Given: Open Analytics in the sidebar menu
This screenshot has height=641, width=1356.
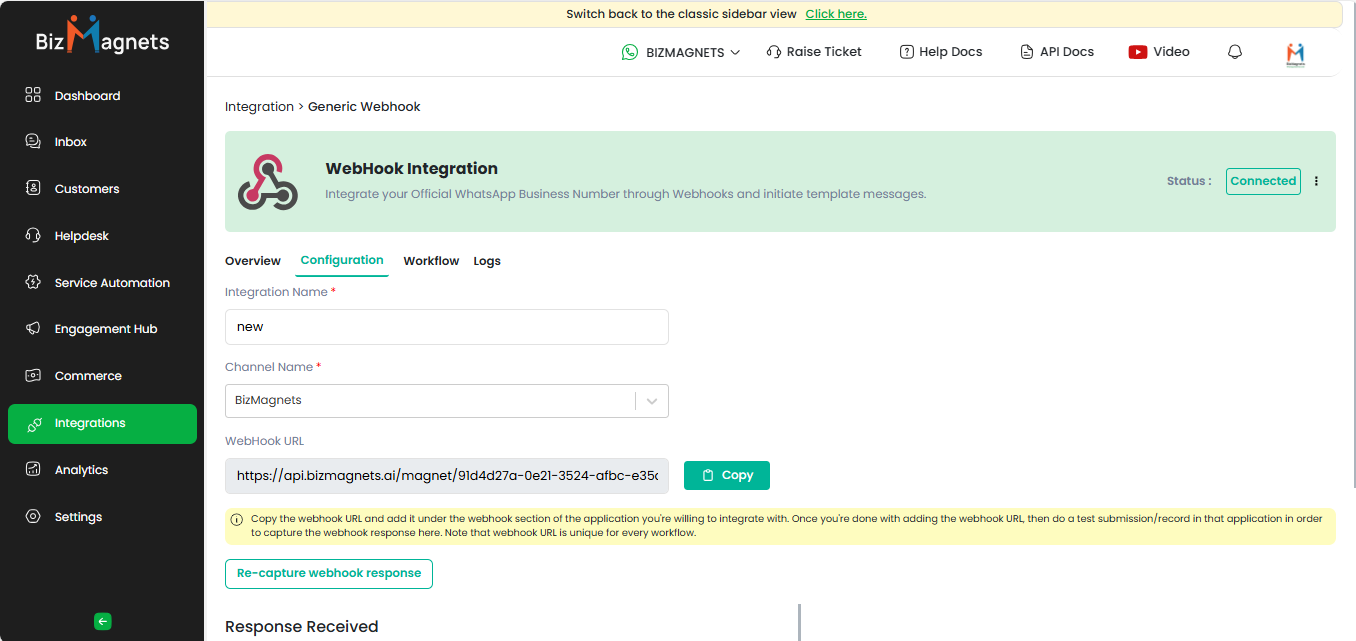Looking at the screenshot, I should pyautogui.click(x=81, y=470).
